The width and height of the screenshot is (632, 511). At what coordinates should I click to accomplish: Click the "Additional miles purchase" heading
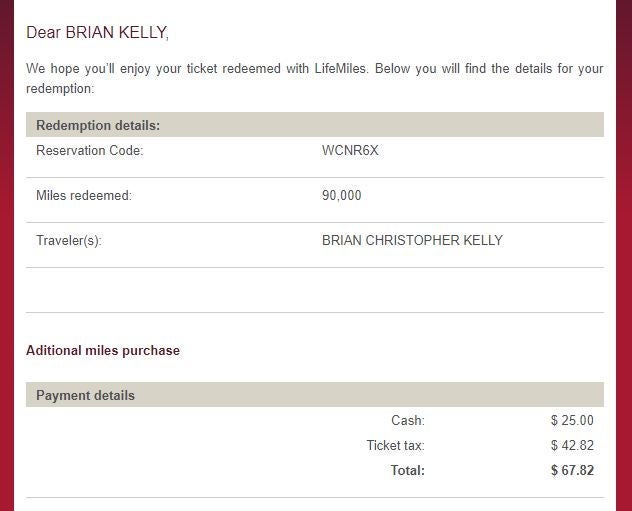coord(102,351)
